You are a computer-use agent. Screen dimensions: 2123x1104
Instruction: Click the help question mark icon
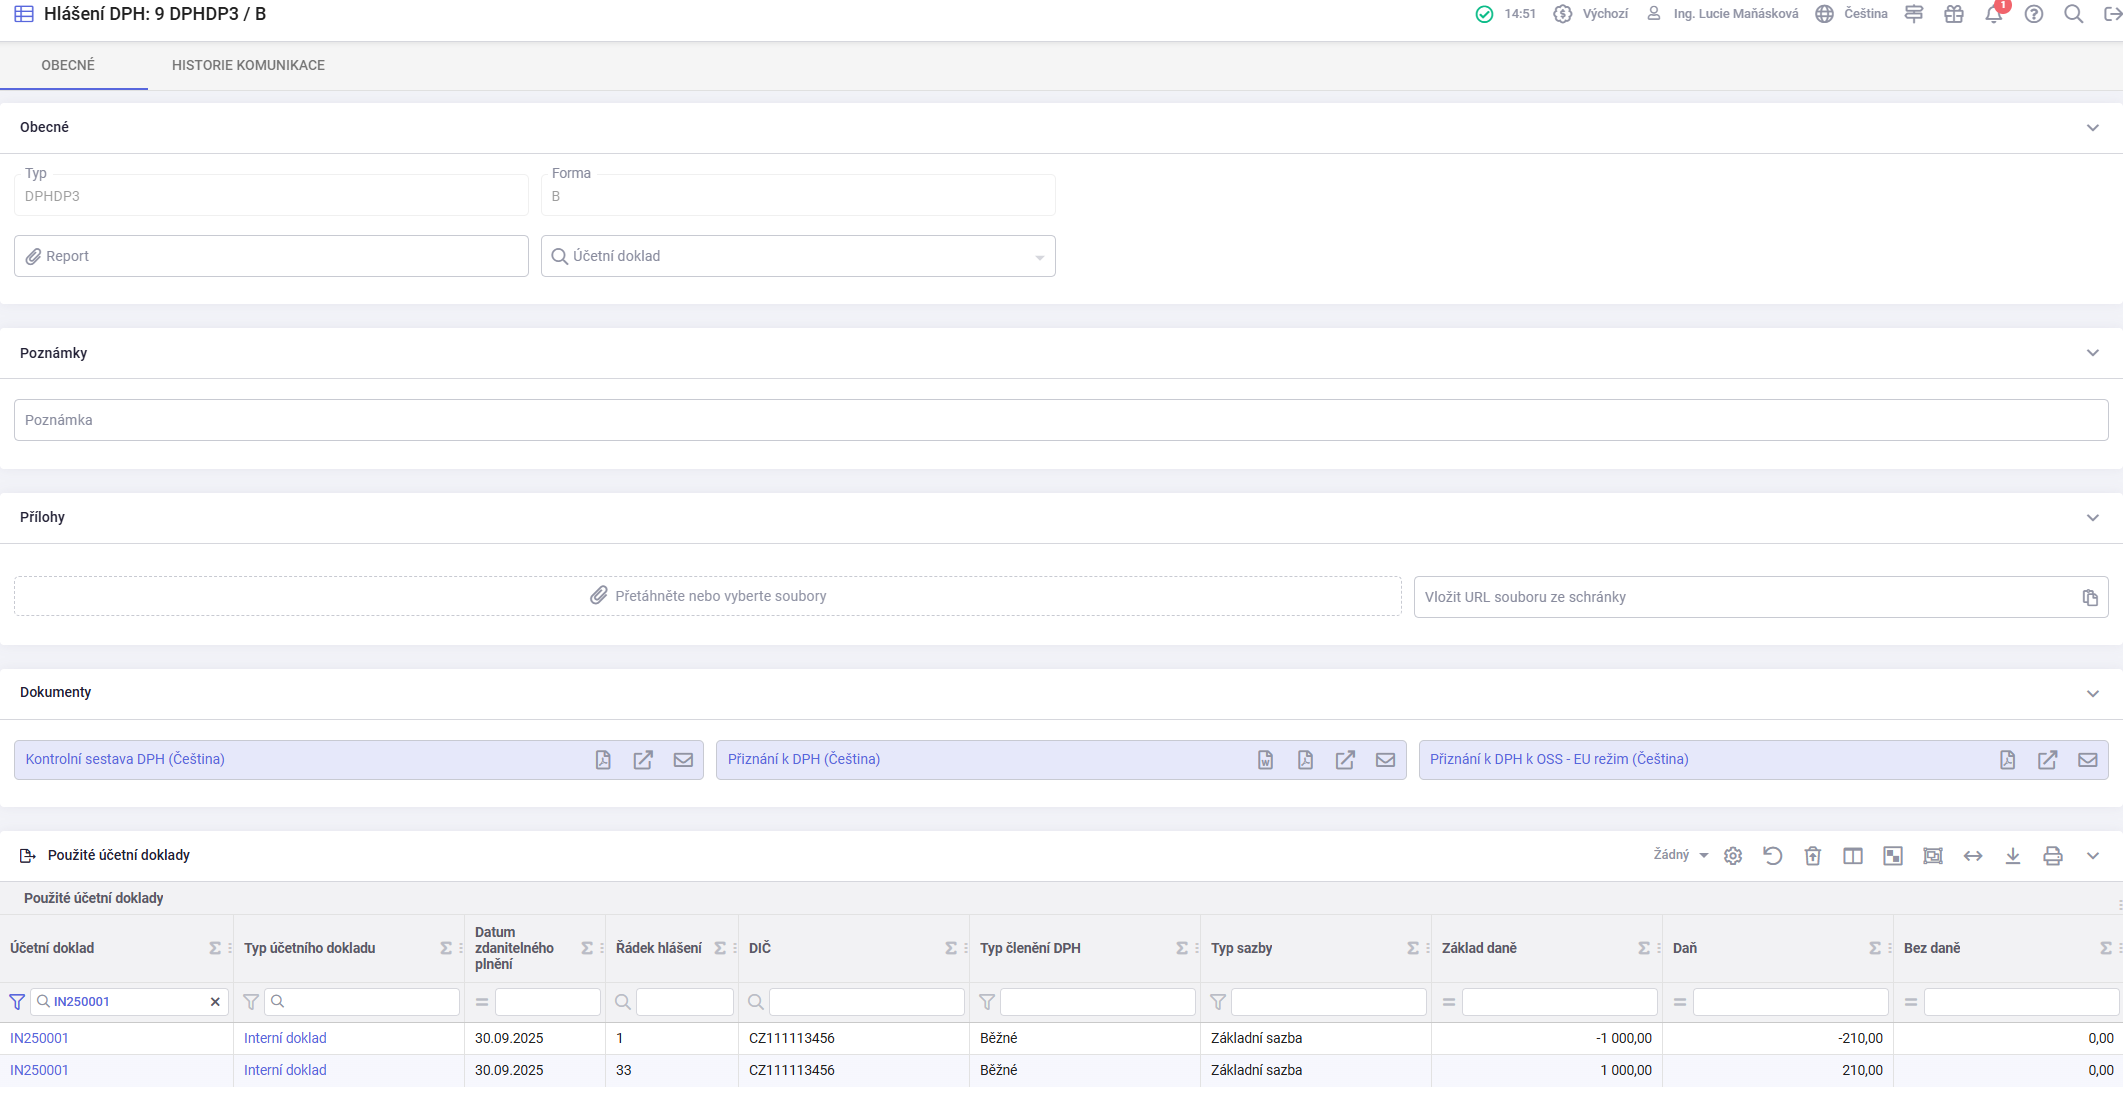tap(2033, 14)
